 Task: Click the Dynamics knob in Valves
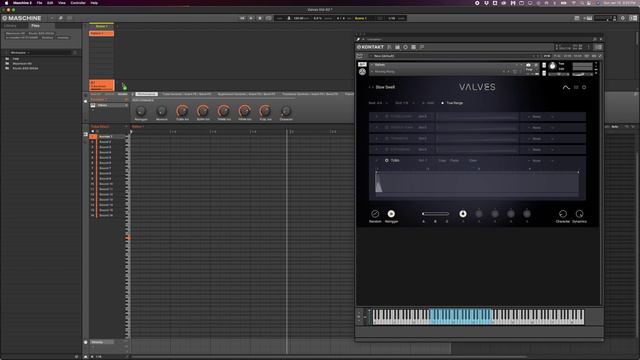click(x=579, y=213)
